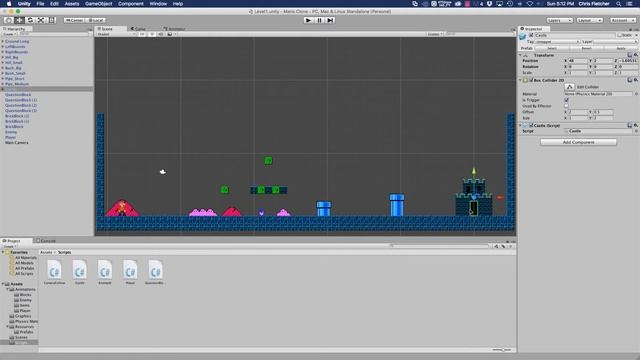Select Player in Hierarchy
This screenshot has width=640, height=360.
point(11,137)
